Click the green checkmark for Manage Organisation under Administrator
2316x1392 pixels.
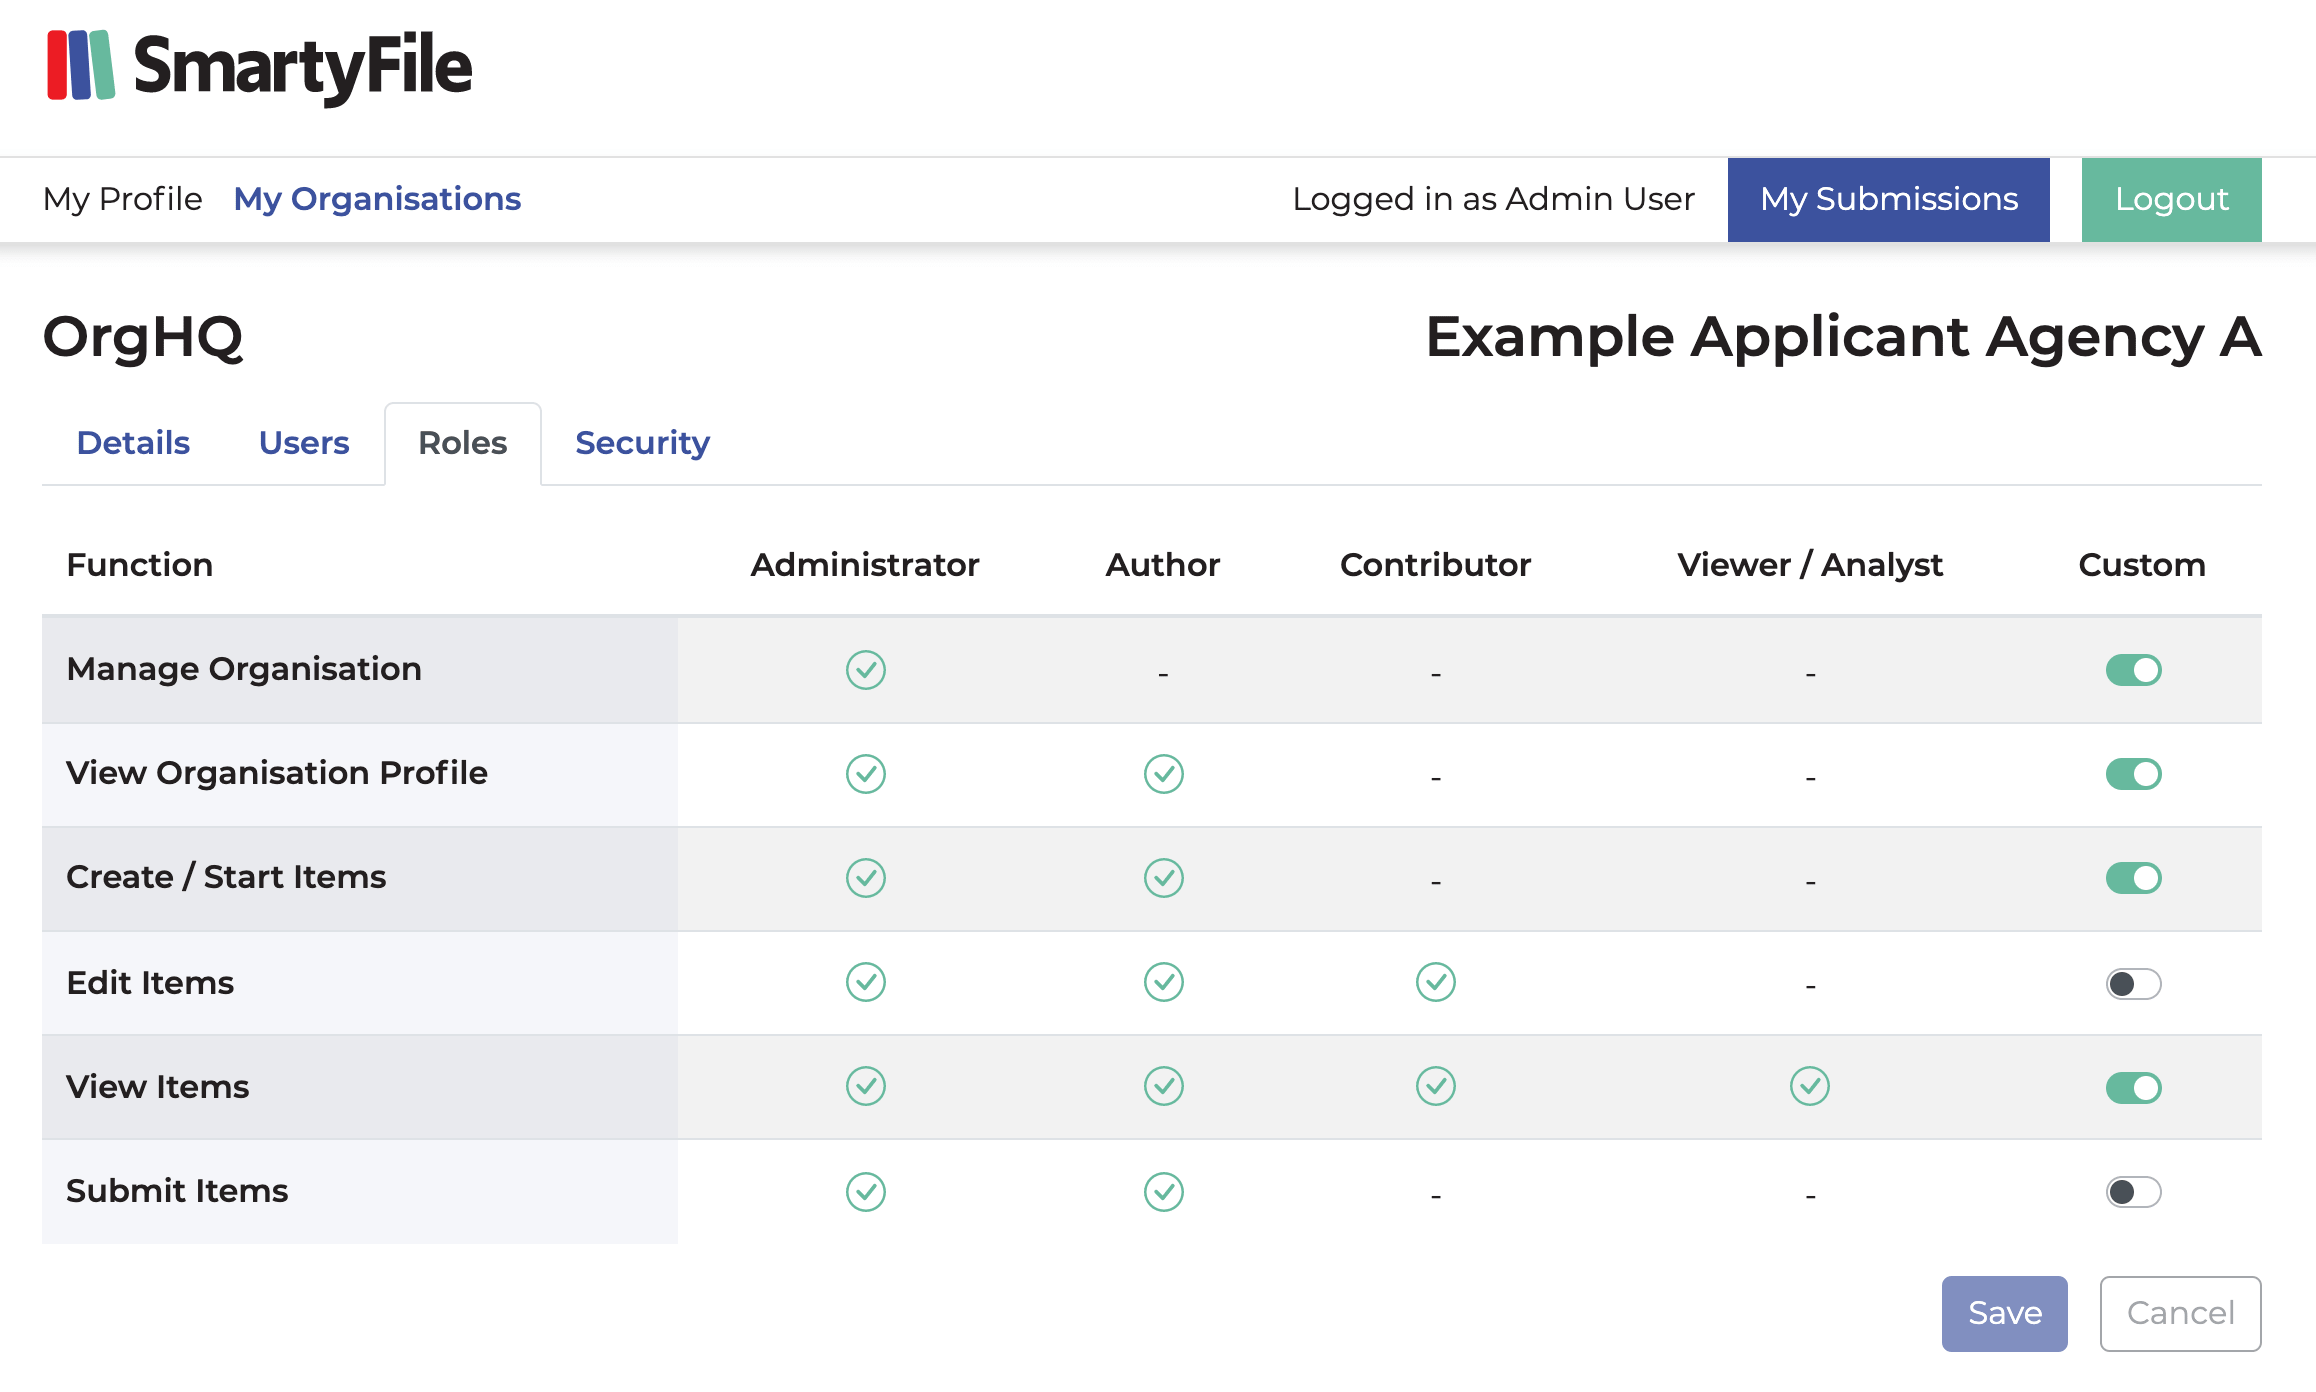pos(865,670)
